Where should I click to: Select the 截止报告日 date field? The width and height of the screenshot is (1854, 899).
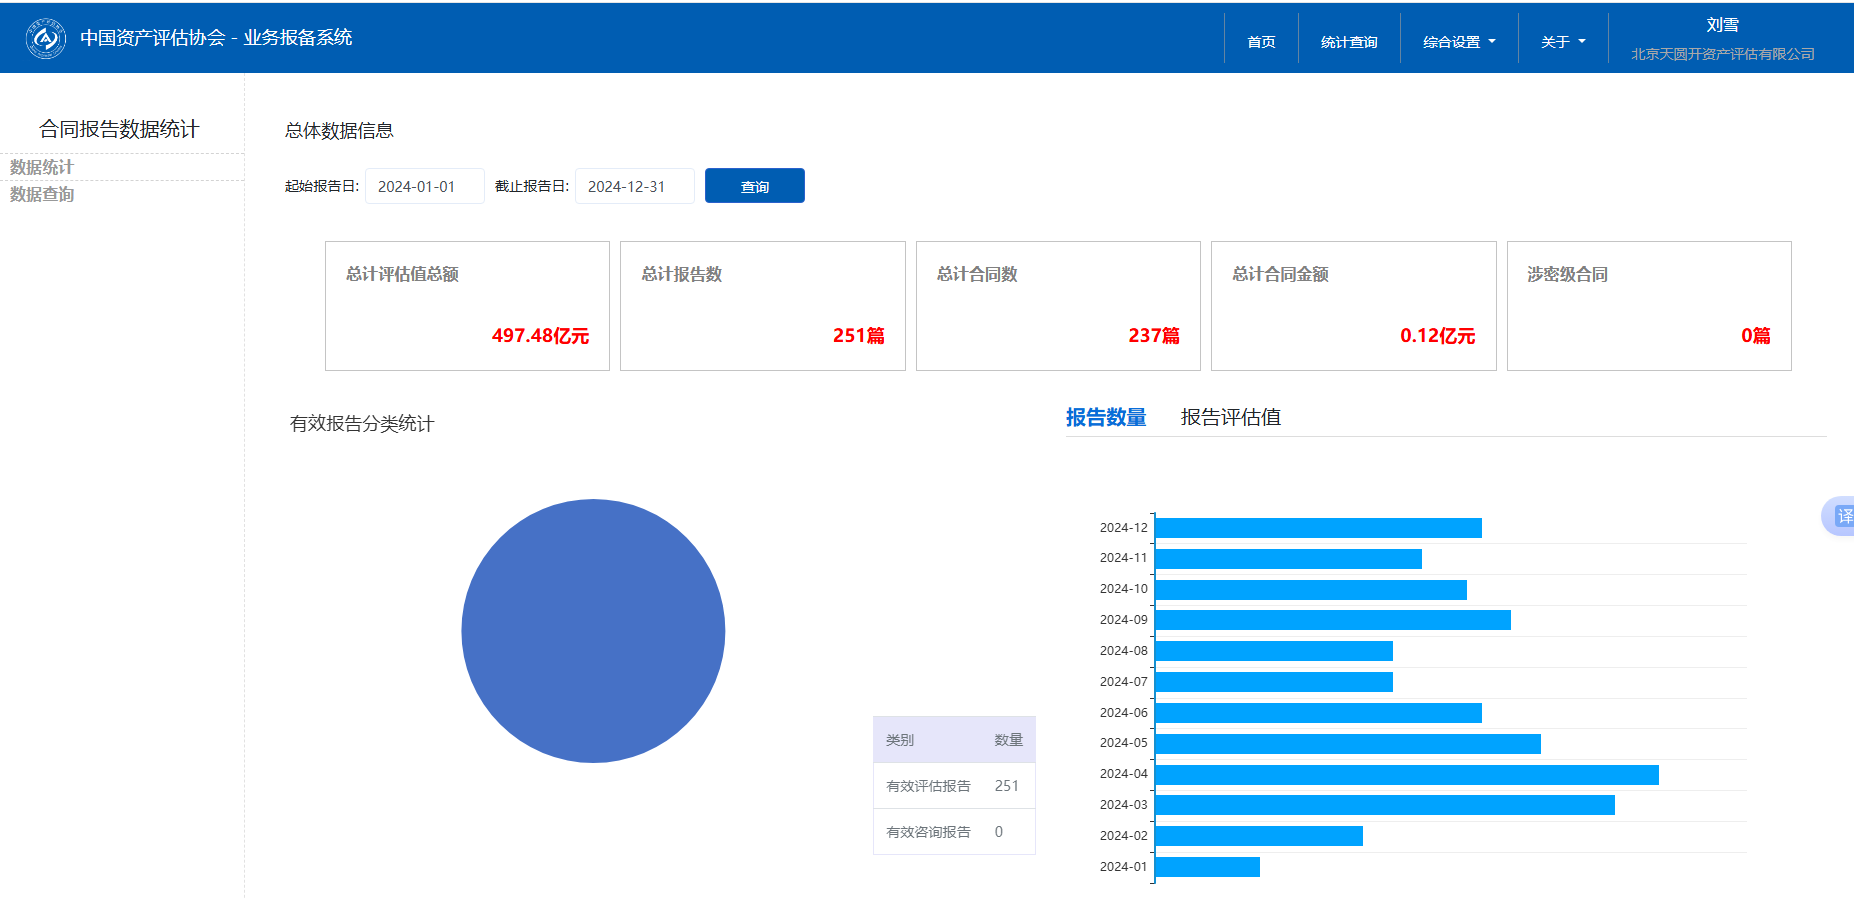point(634,186)
